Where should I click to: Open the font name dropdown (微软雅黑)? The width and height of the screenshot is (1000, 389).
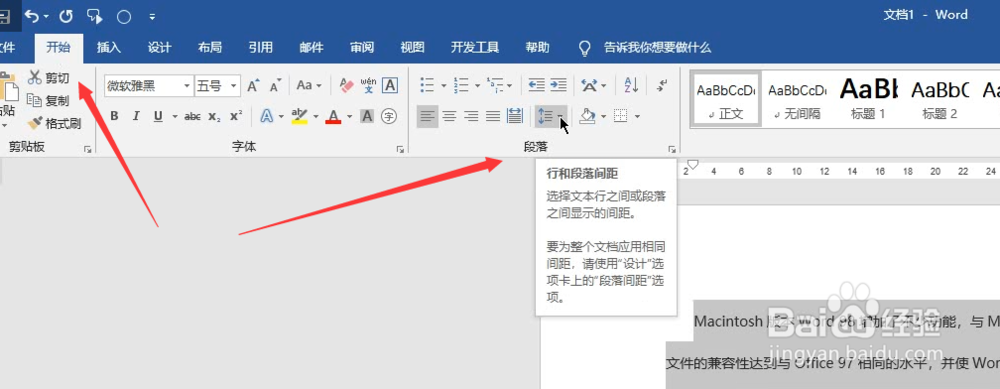[187, 85]
